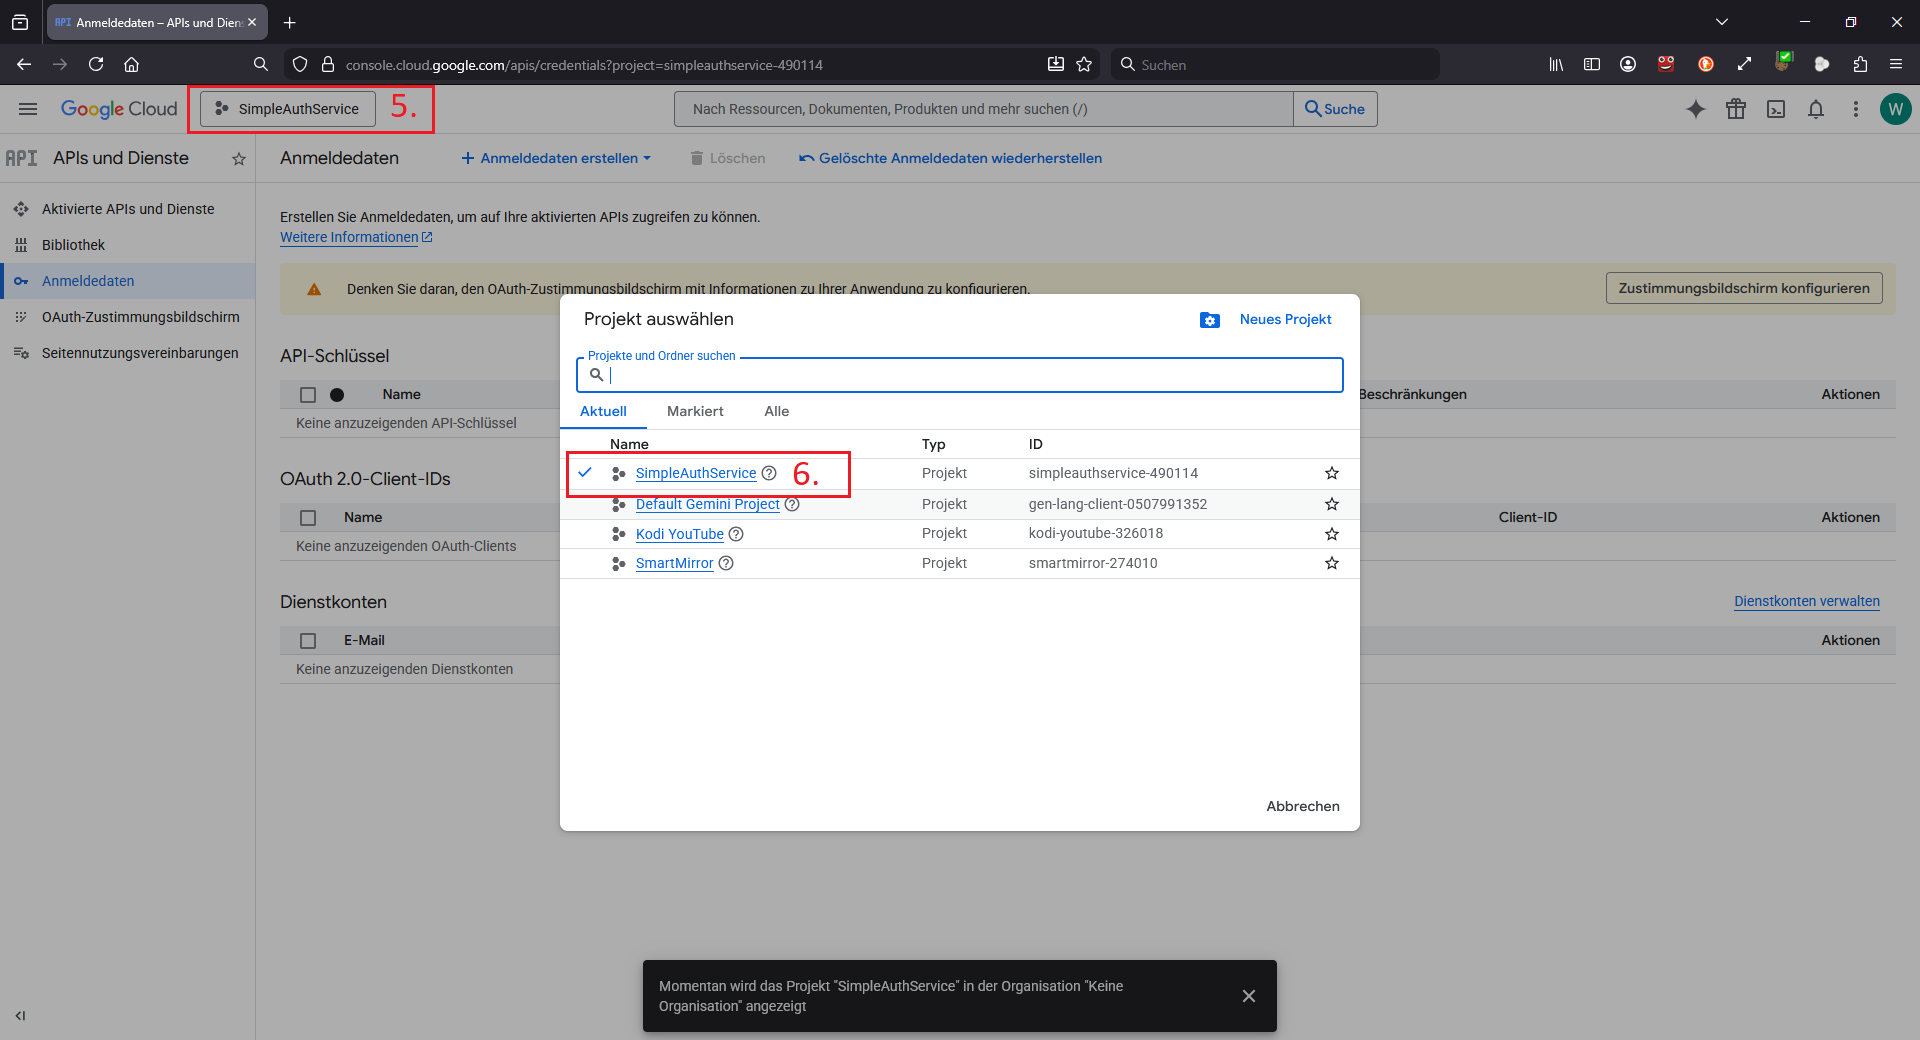Image resolution: width=1920 pixels, height=1040 pixels.
Task: Click Abbrechen to close dialog
Action: coord(1303,806)
